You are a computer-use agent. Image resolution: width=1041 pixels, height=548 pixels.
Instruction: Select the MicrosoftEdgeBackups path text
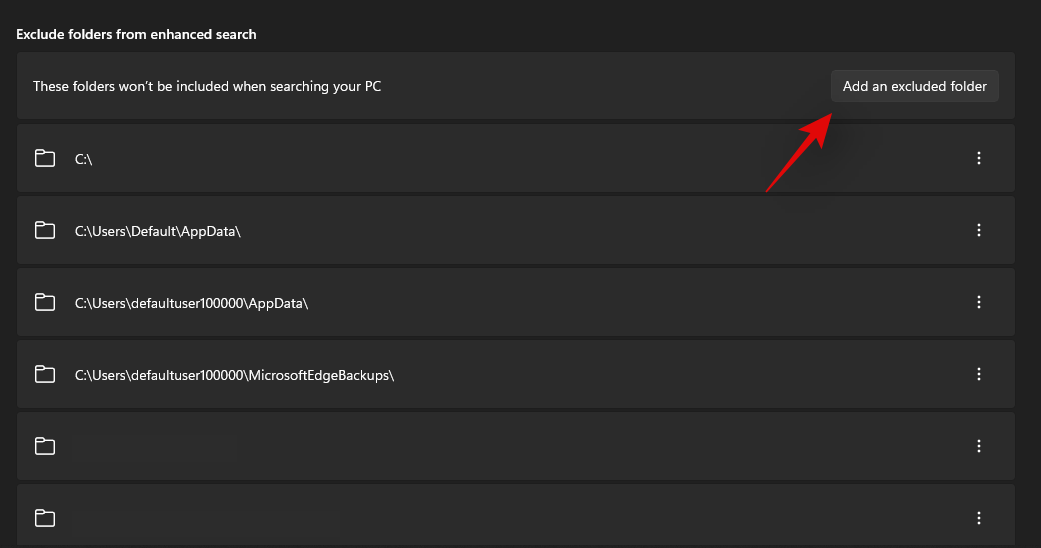click(x=235, y=375)
